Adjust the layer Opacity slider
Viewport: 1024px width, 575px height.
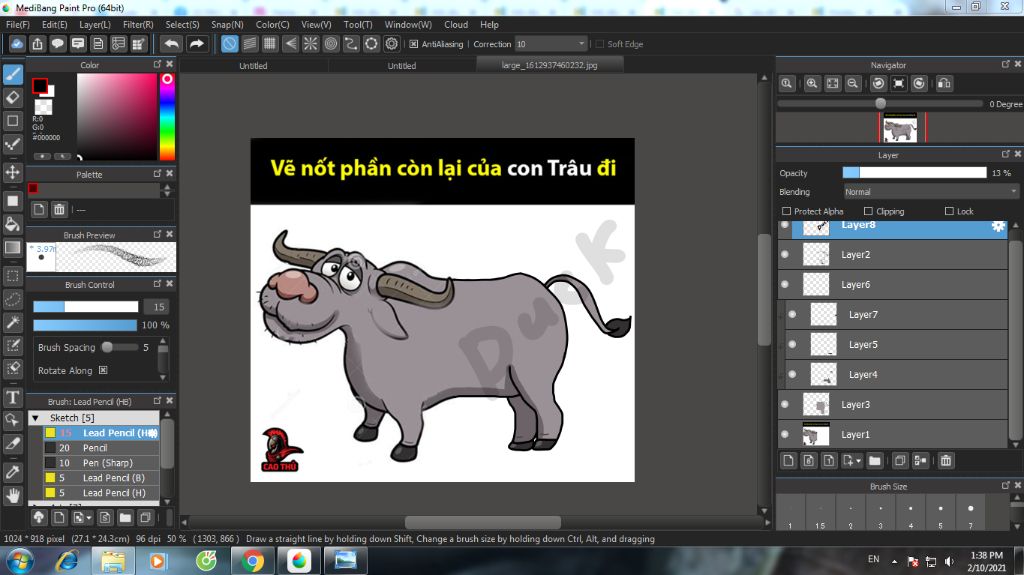[914, 172]
